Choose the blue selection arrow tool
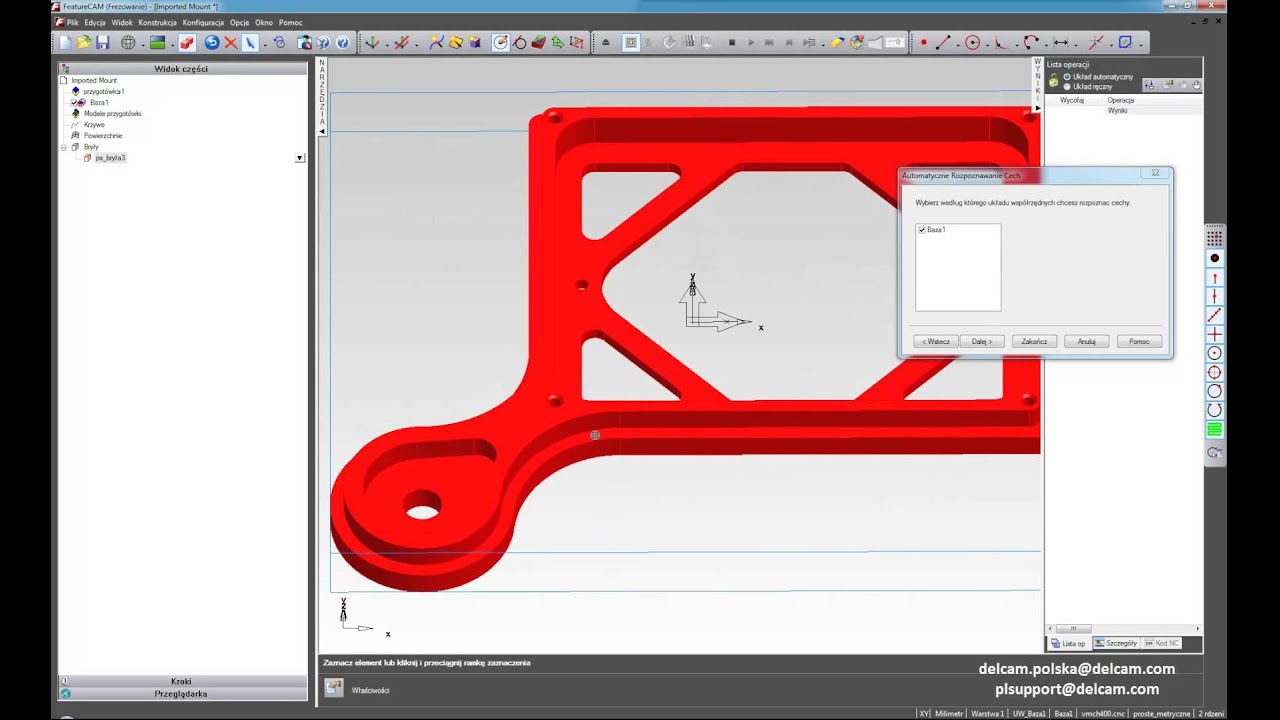 pos(250,43)
